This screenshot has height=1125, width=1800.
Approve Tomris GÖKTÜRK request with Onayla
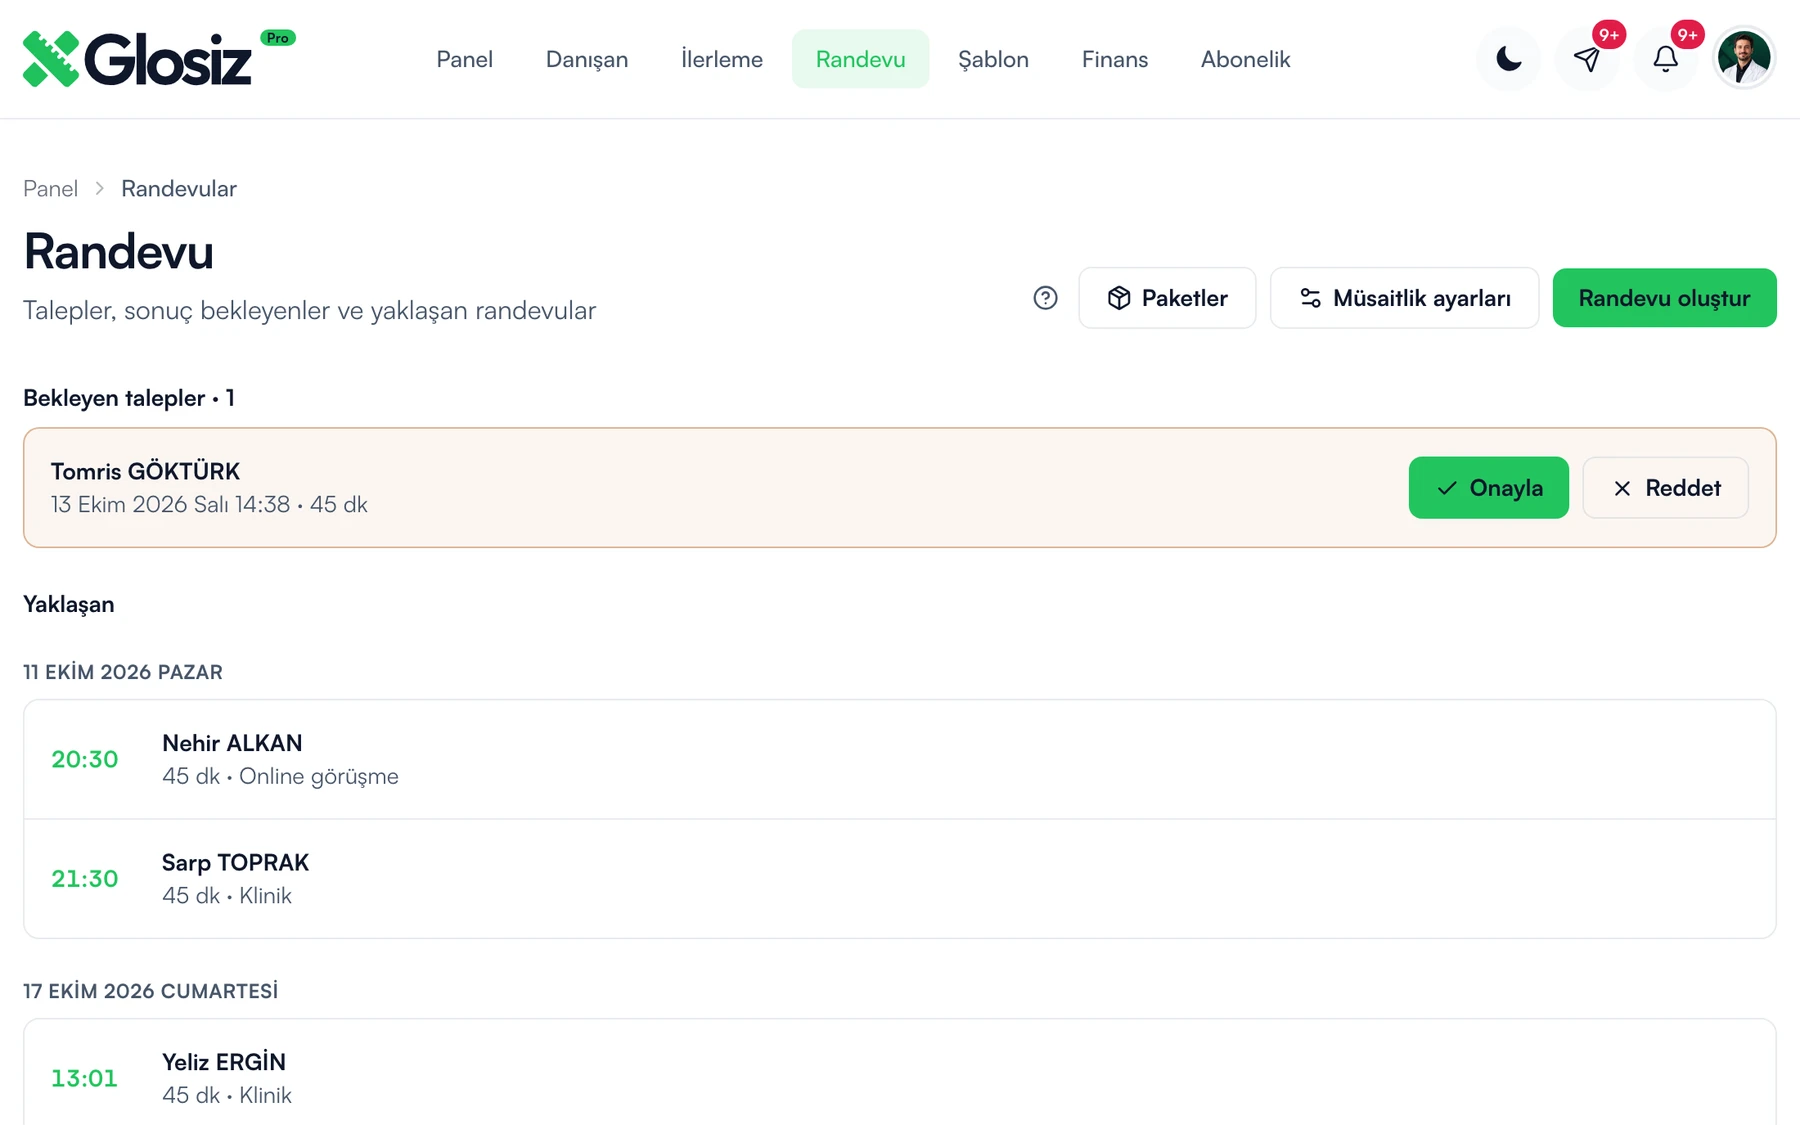coord(1488,488)
